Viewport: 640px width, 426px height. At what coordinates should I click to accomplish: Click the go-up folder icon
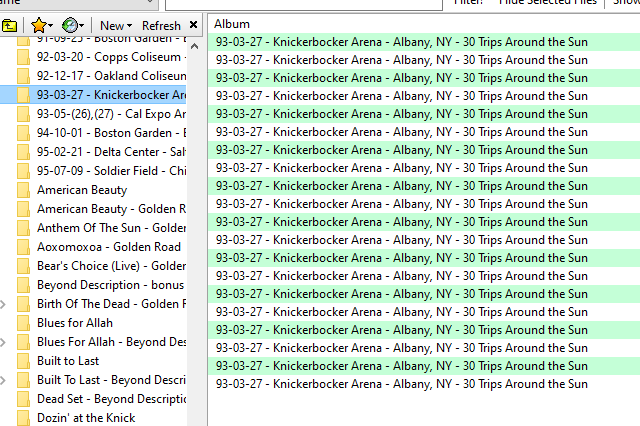click(x=9, y=26)
